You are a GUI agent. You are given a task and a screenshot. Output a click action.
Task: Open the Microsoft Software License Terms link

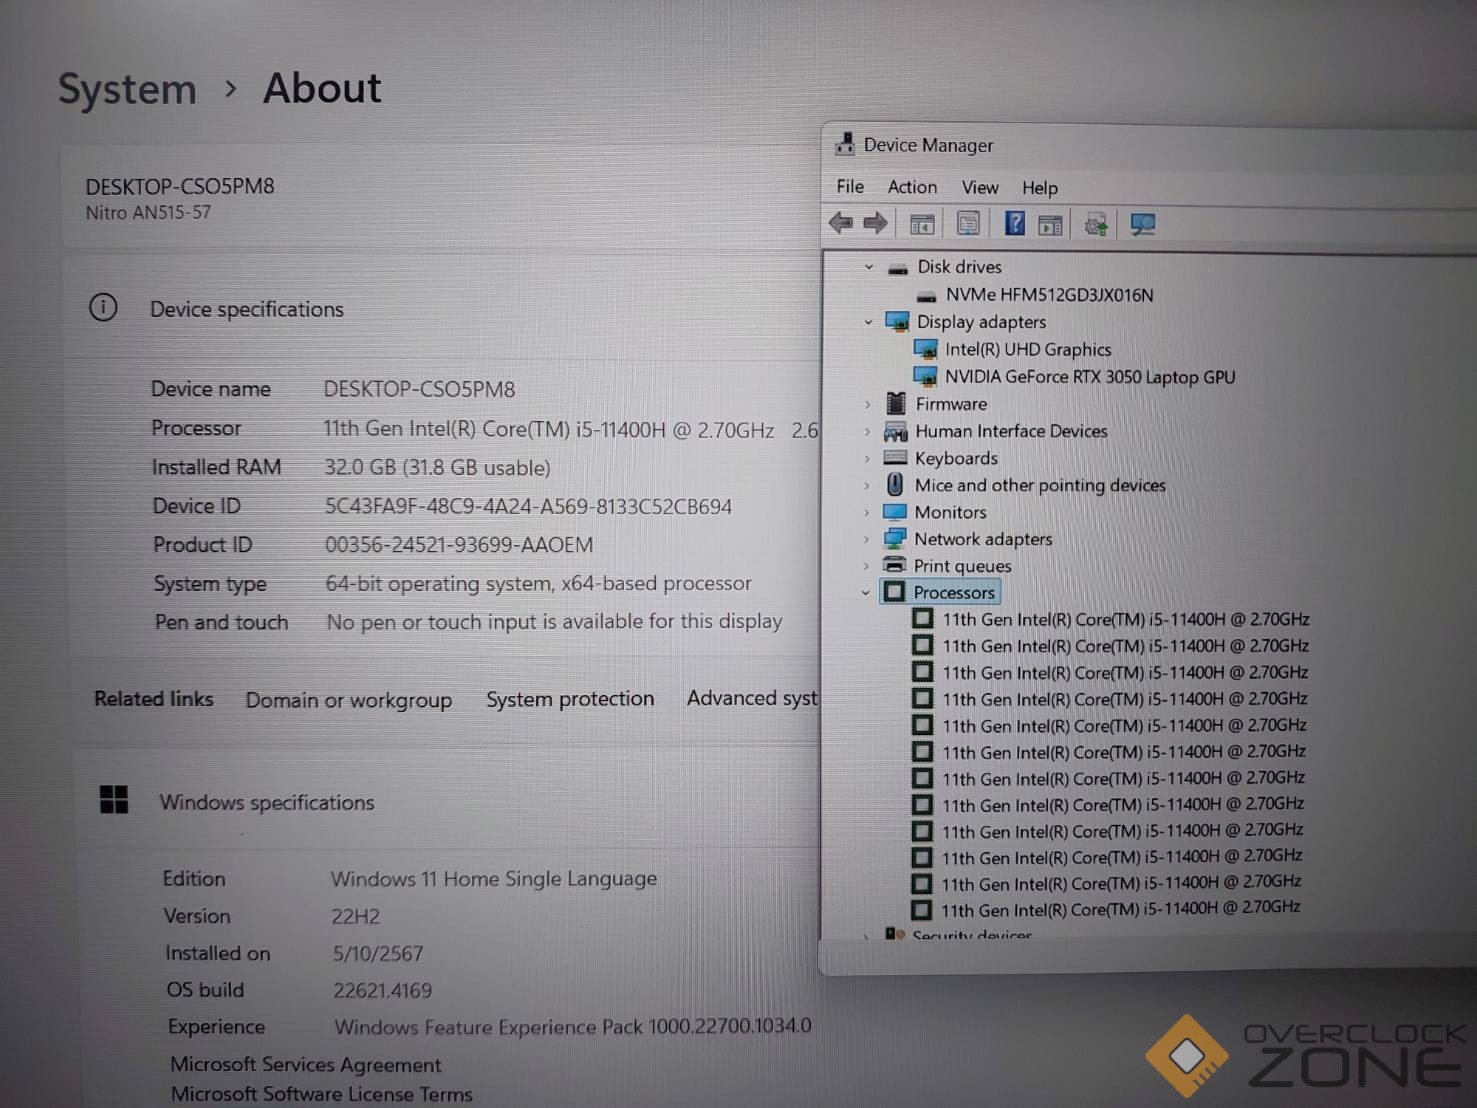[321, 1094]
